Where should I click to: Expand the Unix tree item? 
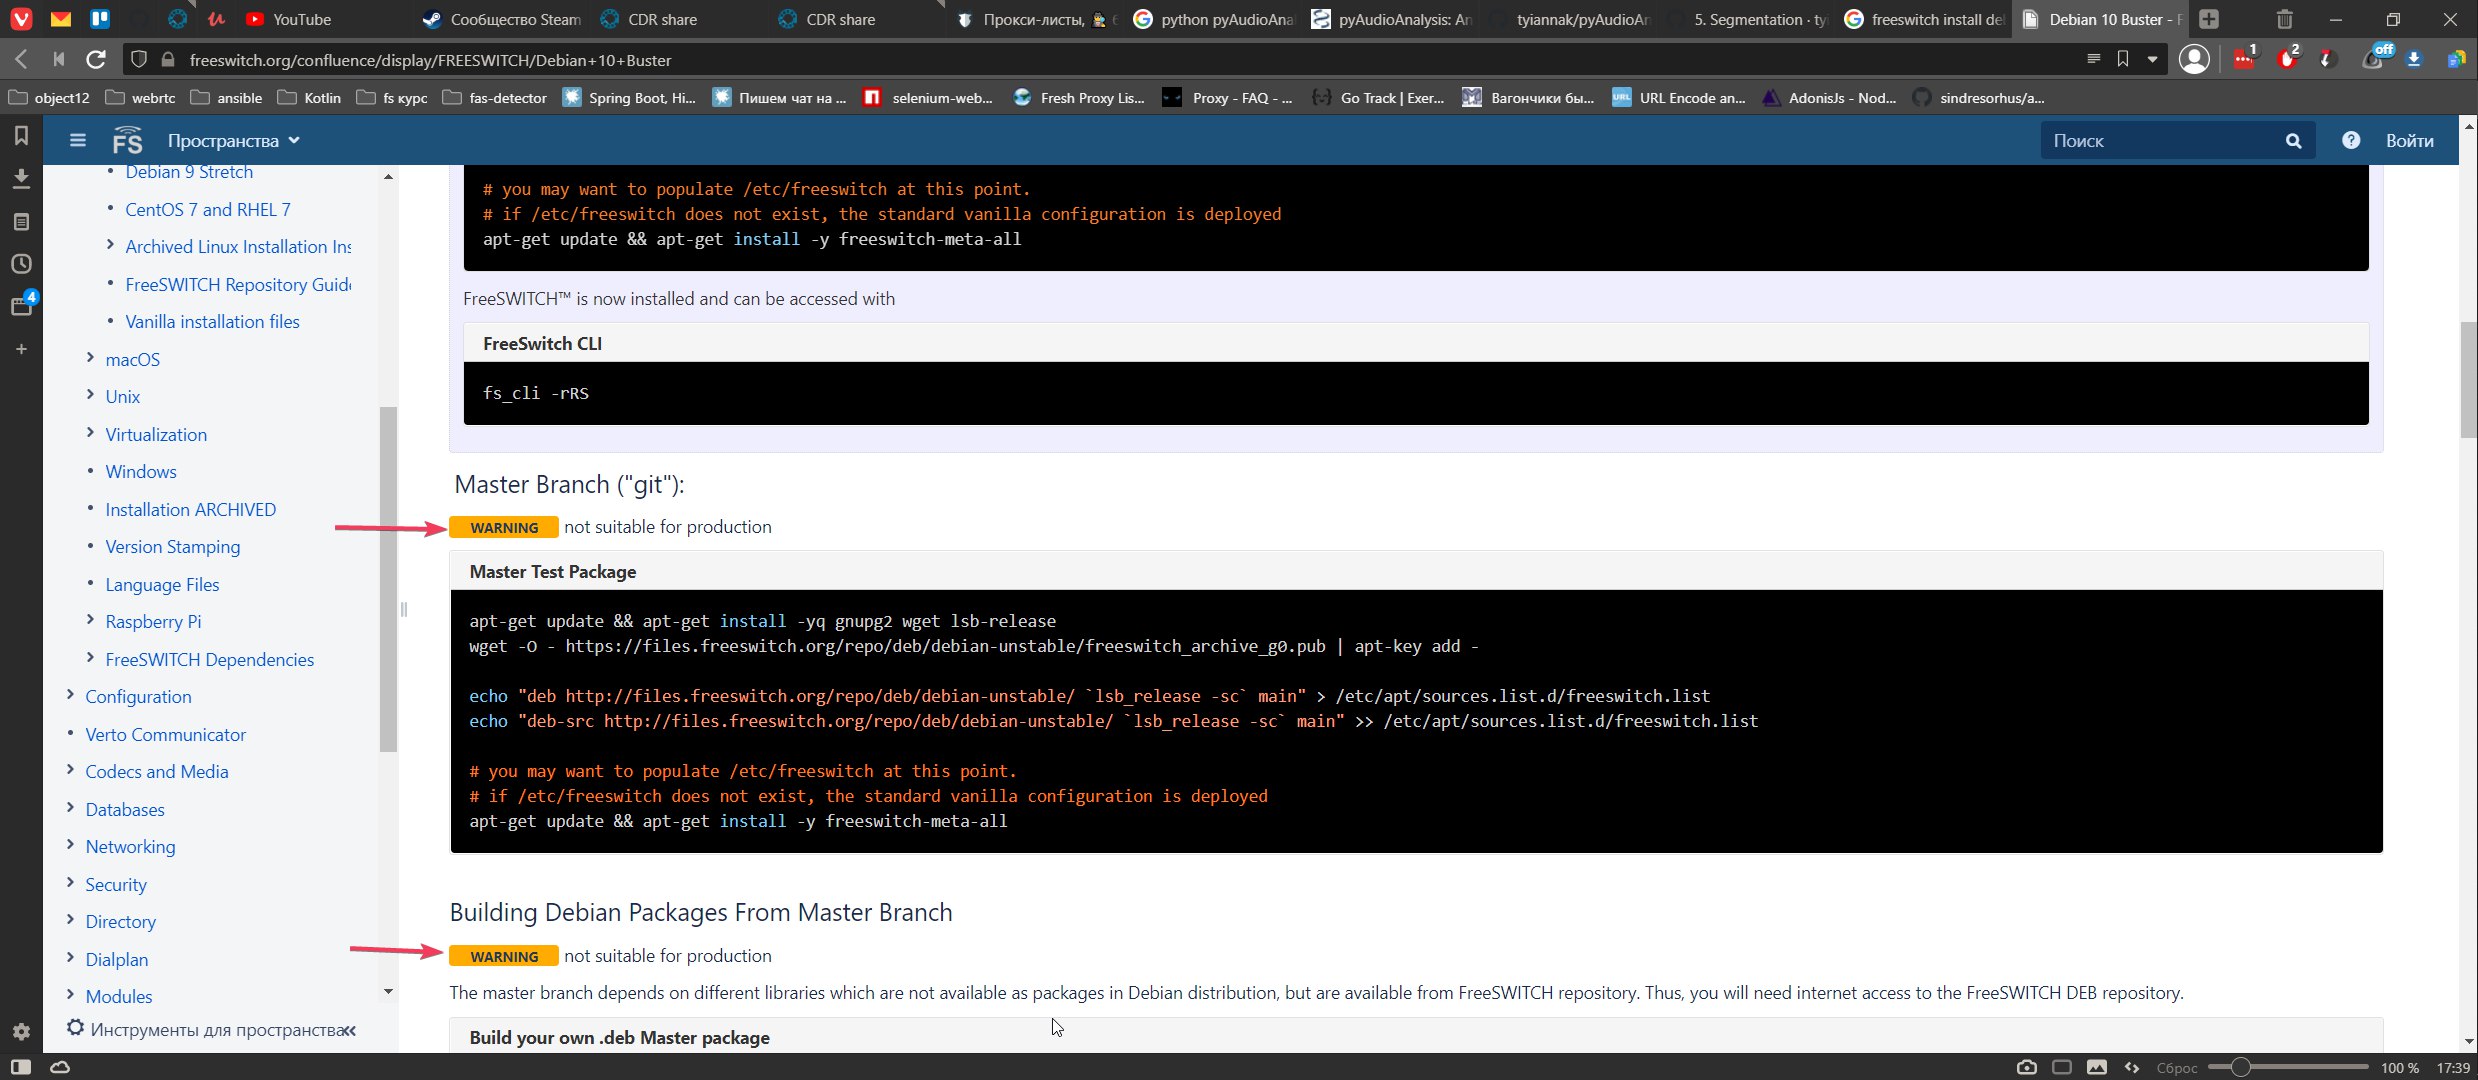[90, 395]
